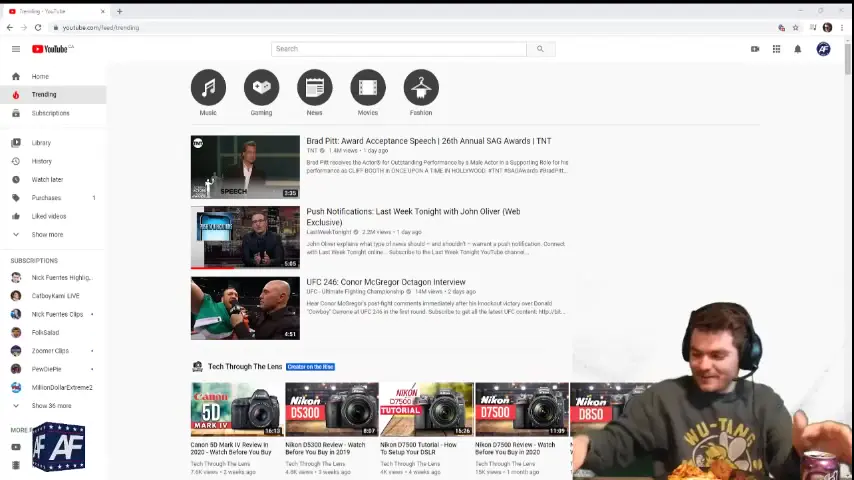Open the notifications bell
The width and height of the screenshot is (854, 480).
[x=797, y=49]
